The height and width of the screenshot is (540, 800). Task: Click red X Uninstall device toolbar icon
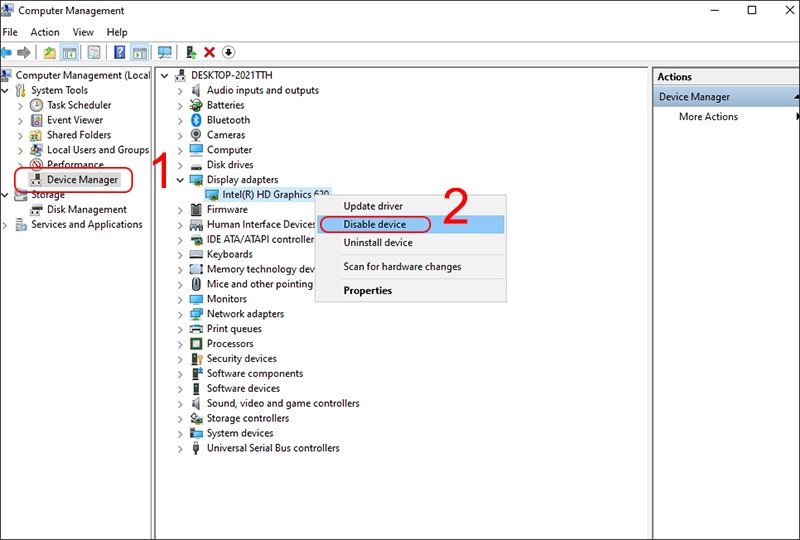(x=209, y=52)
